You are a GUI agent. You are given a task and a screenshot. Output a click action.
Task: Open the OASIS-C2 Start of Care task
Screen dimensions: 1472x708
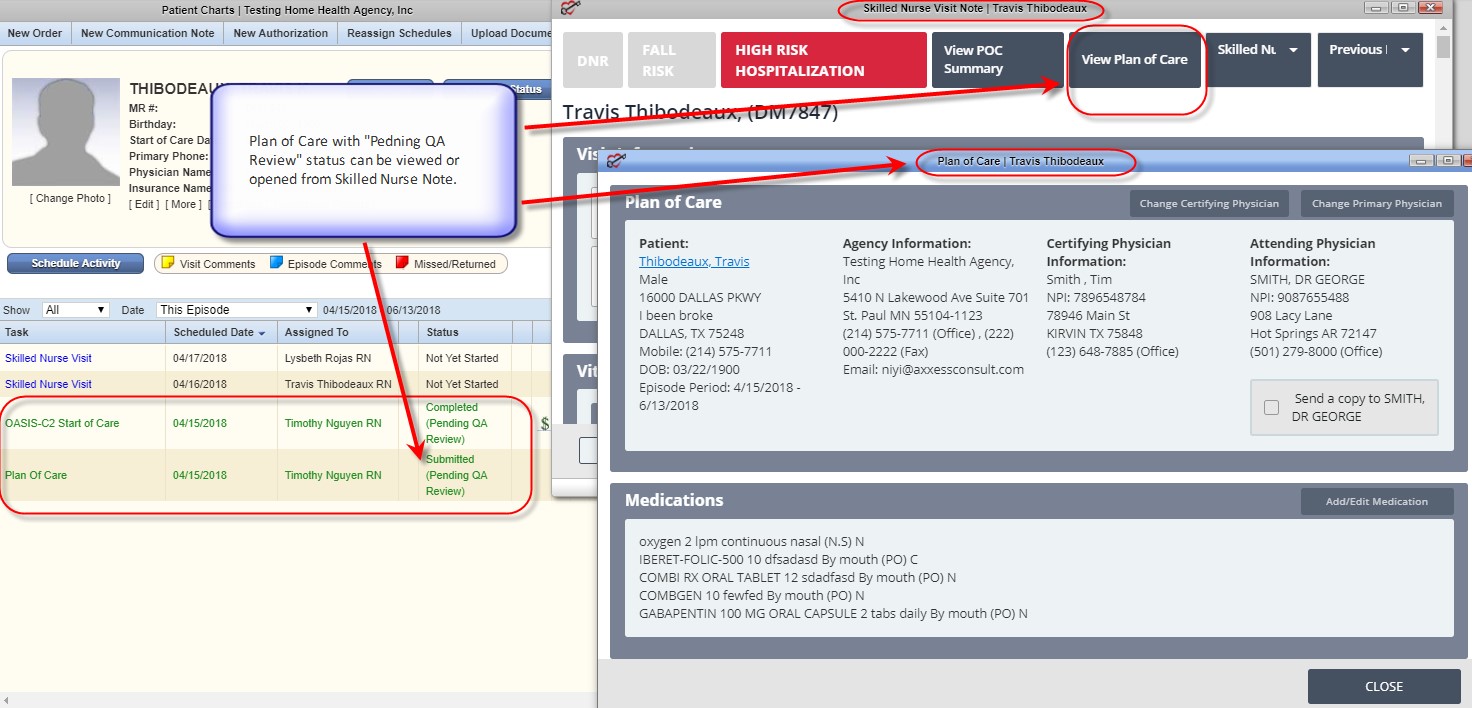[62, 423]
